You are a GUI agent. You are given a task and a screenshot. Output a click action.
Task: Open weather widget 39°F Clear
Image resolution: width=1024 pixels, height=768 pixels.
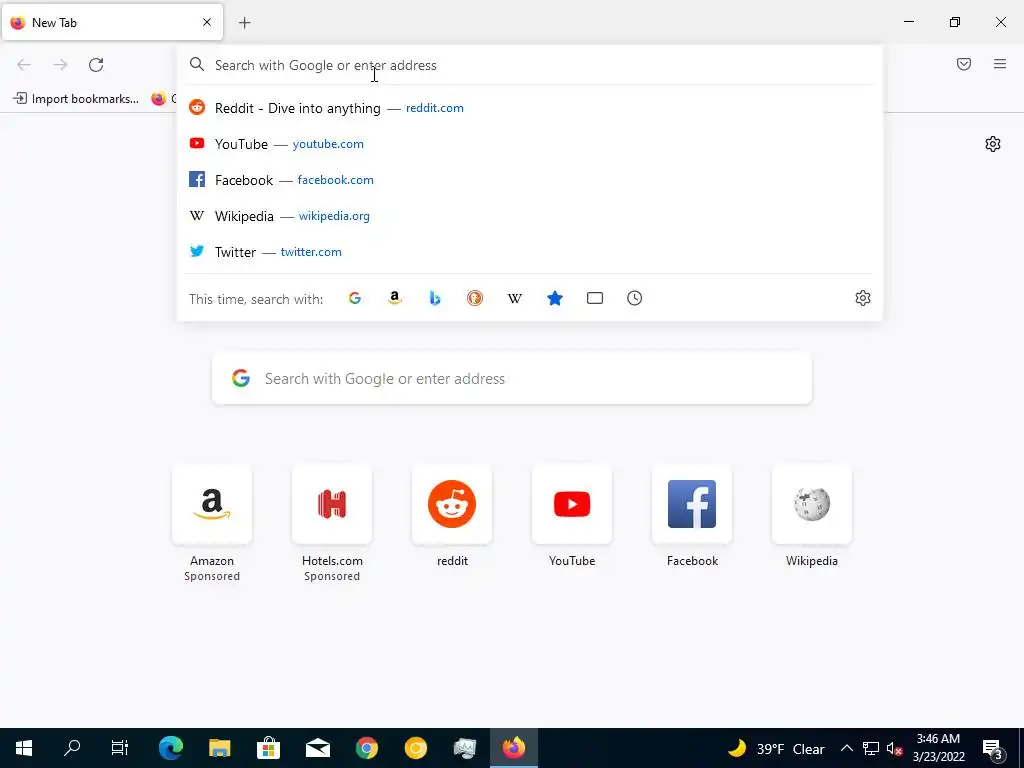coord(776,748)
